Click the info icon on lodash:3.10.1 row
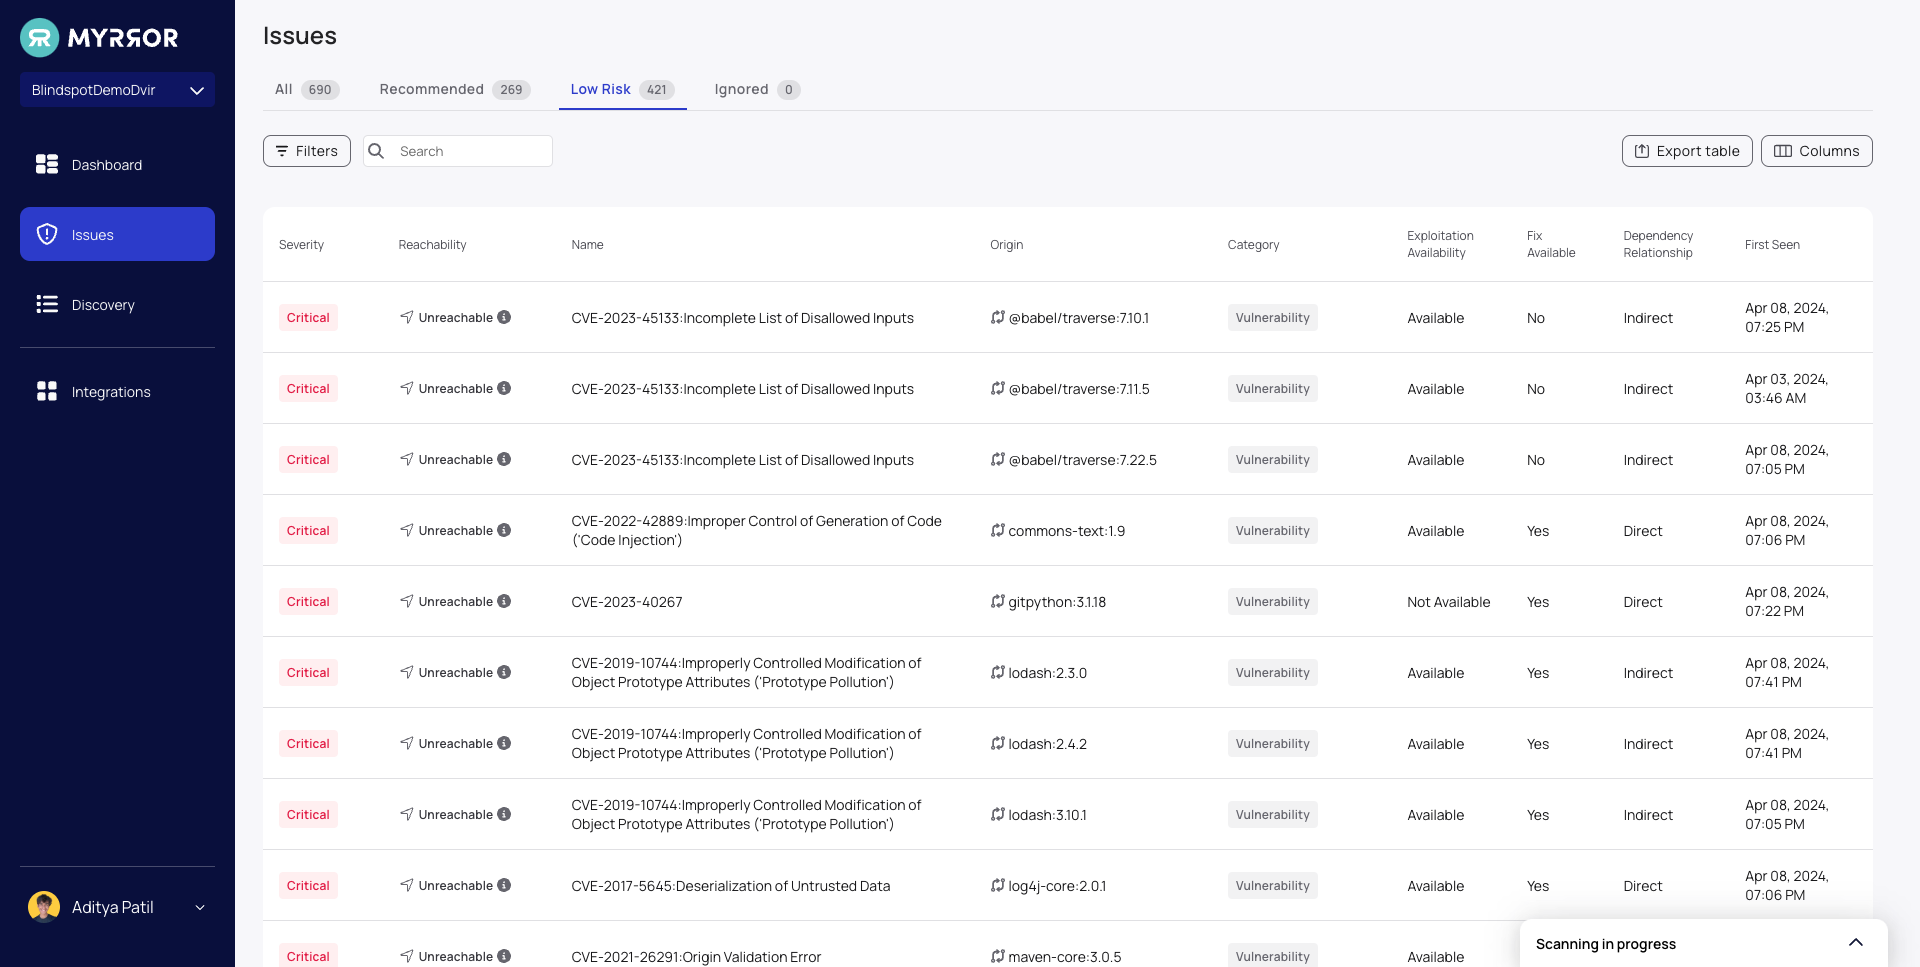Image resolution: width=1920 pixels, height=967 pixels. point(504,814)
